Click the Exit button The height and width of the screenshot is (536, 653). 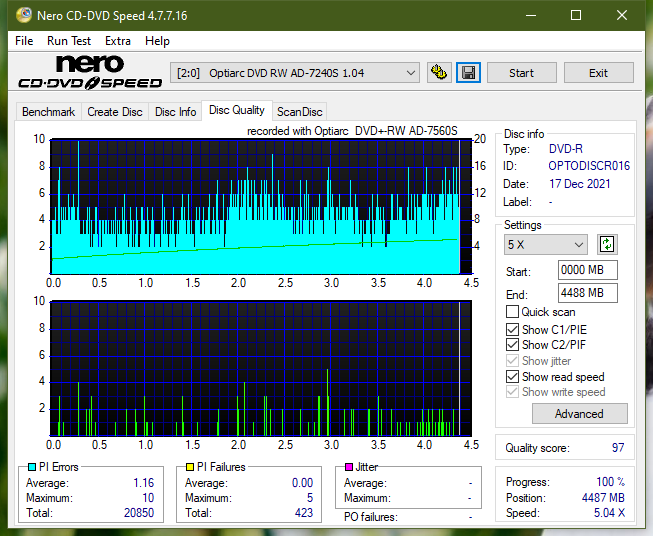[x=598, y=73]
